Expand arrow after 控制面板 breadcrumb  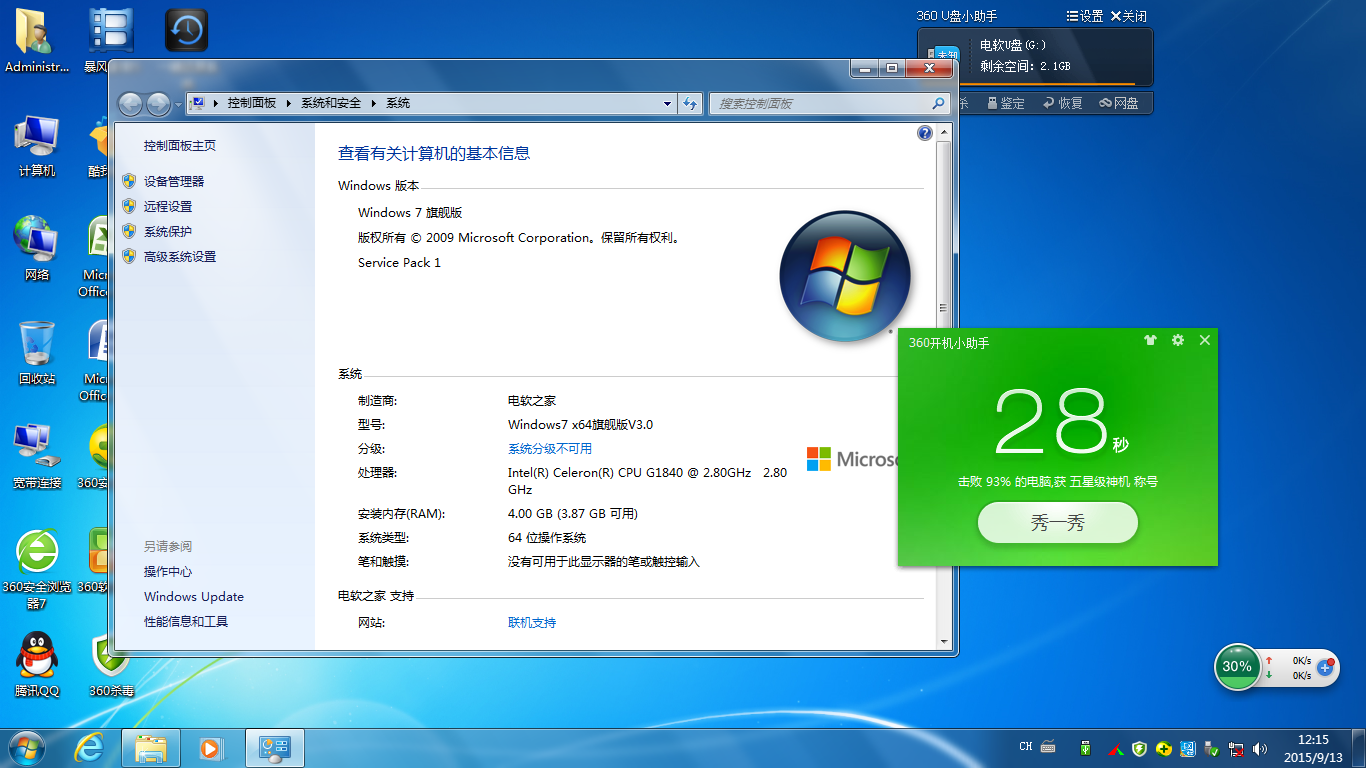289,103
